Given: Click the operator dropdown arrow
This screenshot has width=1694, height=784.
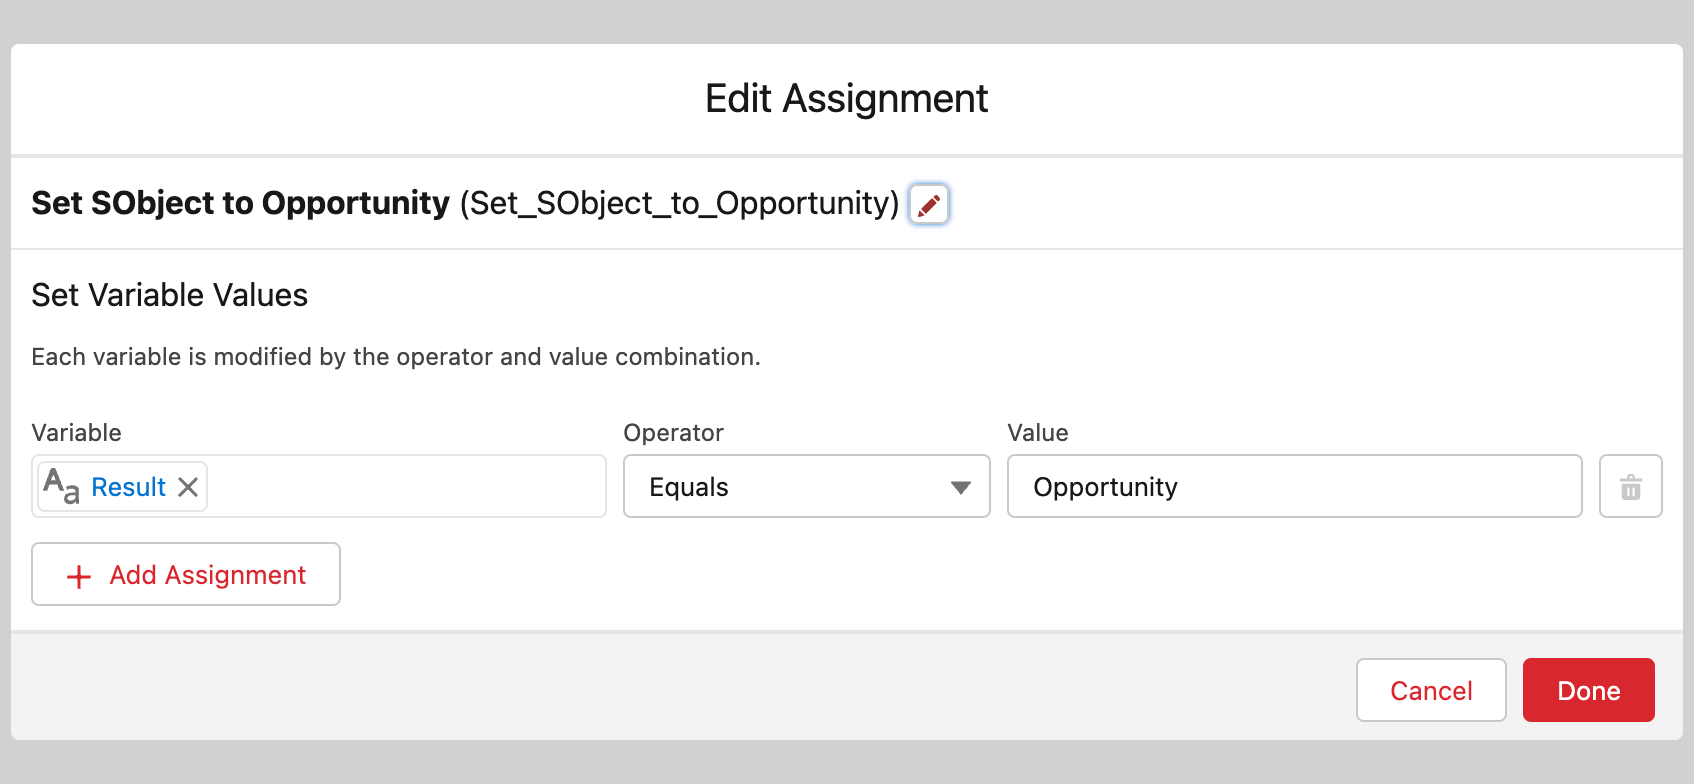Looking at the screenshot, I should (961, 488).
